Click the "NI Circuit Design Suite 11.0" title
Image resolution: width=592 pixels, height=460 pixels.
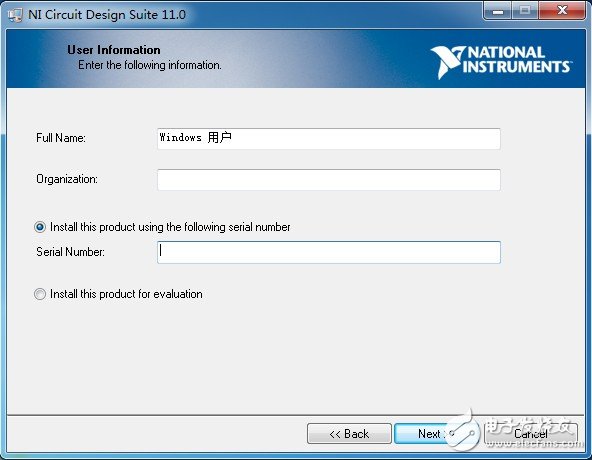(x=107, y=15)
